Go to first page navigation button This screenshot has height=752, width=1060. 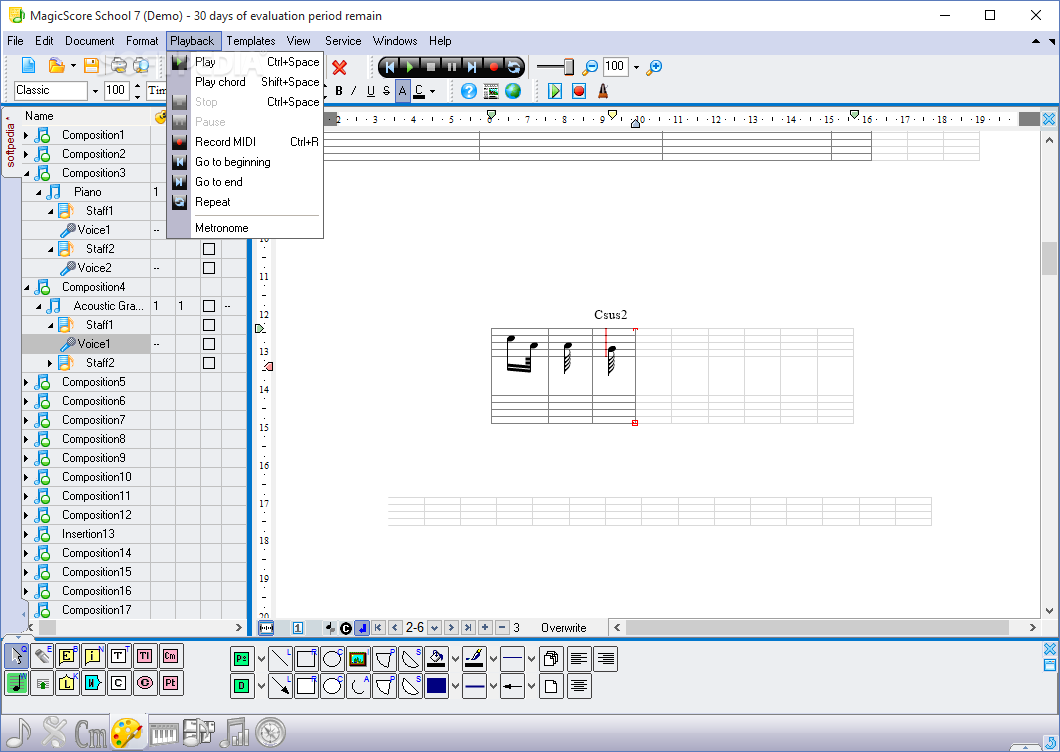[378, 628]
